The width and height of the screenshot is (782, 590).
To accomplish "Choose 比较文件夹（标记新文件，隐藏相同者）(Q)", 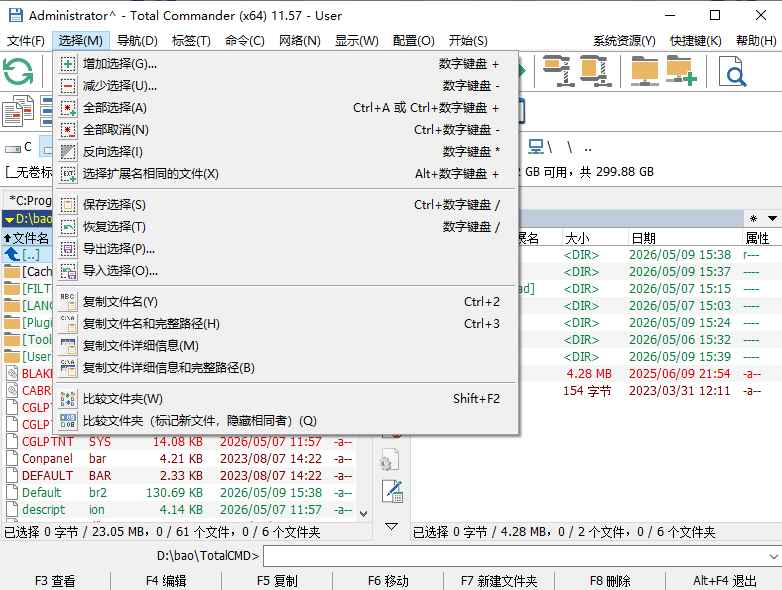I will click(286, 420).
